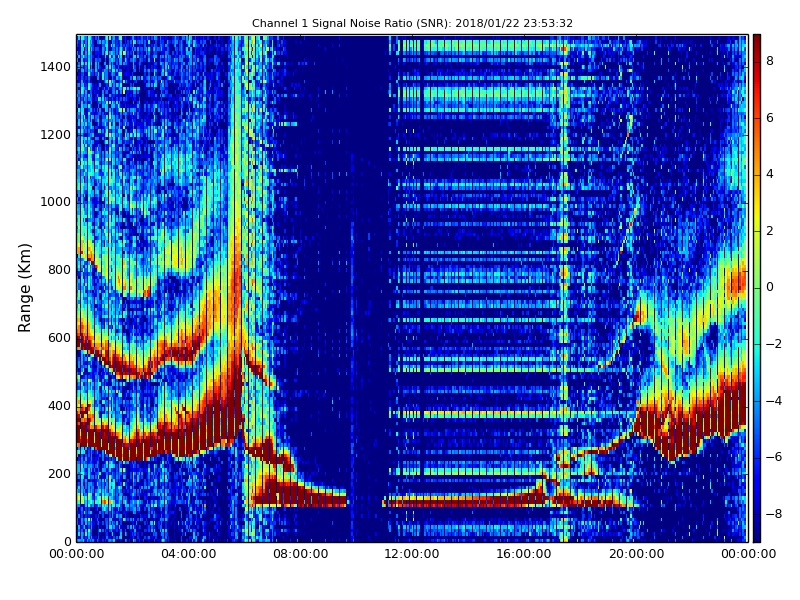Click the 04:00:00 time tick label
Viewport: 800px width, 600px height.
tap(189, 554)
